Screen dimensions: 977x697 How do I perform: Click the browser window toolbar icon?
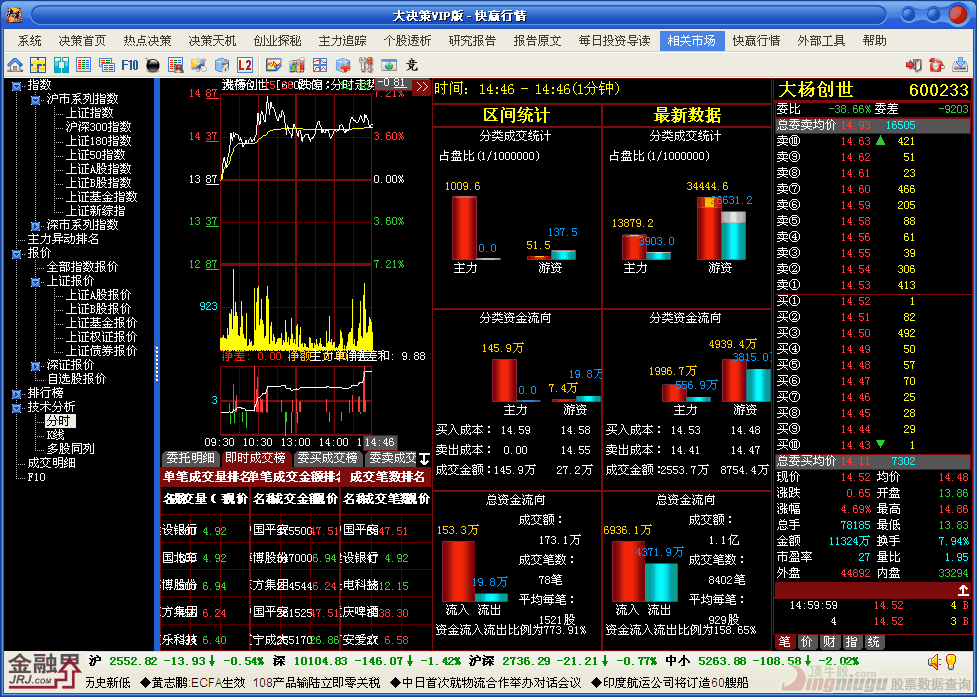[389, 64]
